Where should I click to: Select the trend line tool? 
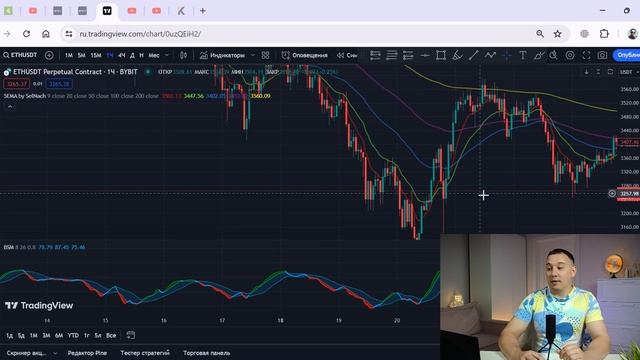(473, 55)
